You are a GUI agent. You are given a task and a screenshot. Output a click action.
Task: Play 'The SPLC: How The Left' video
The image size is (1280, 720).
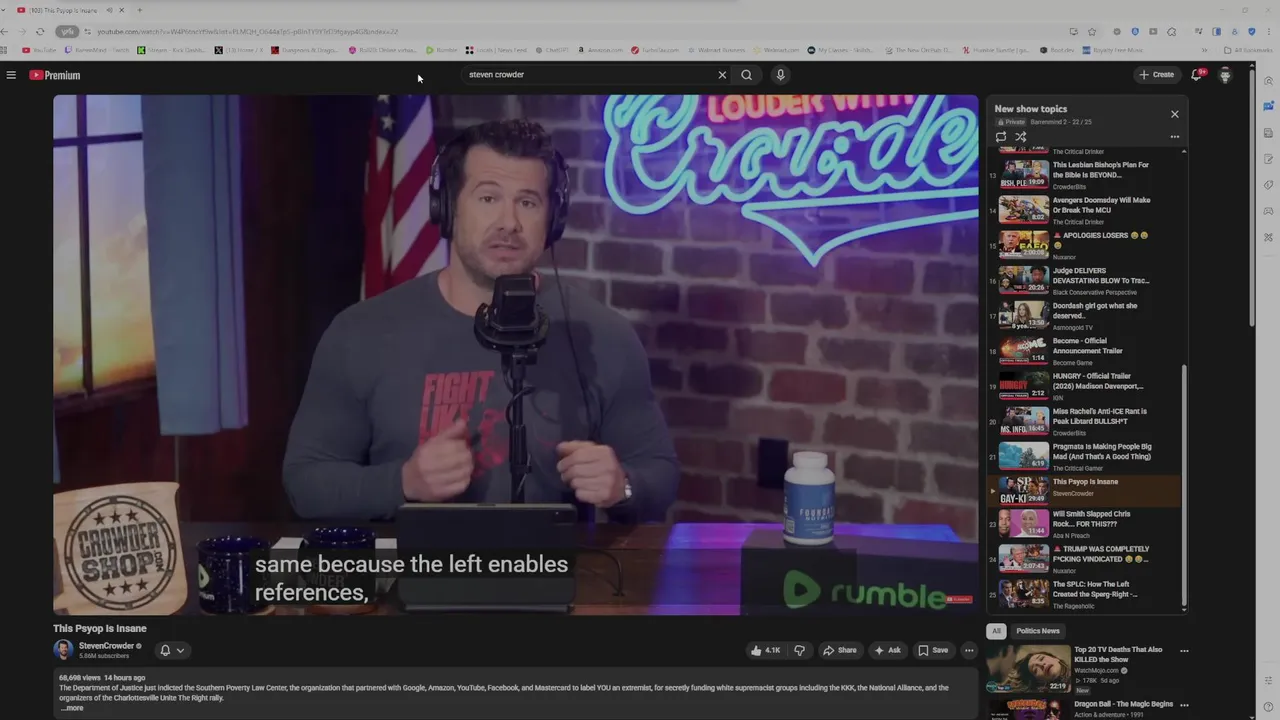point(1085,594)
